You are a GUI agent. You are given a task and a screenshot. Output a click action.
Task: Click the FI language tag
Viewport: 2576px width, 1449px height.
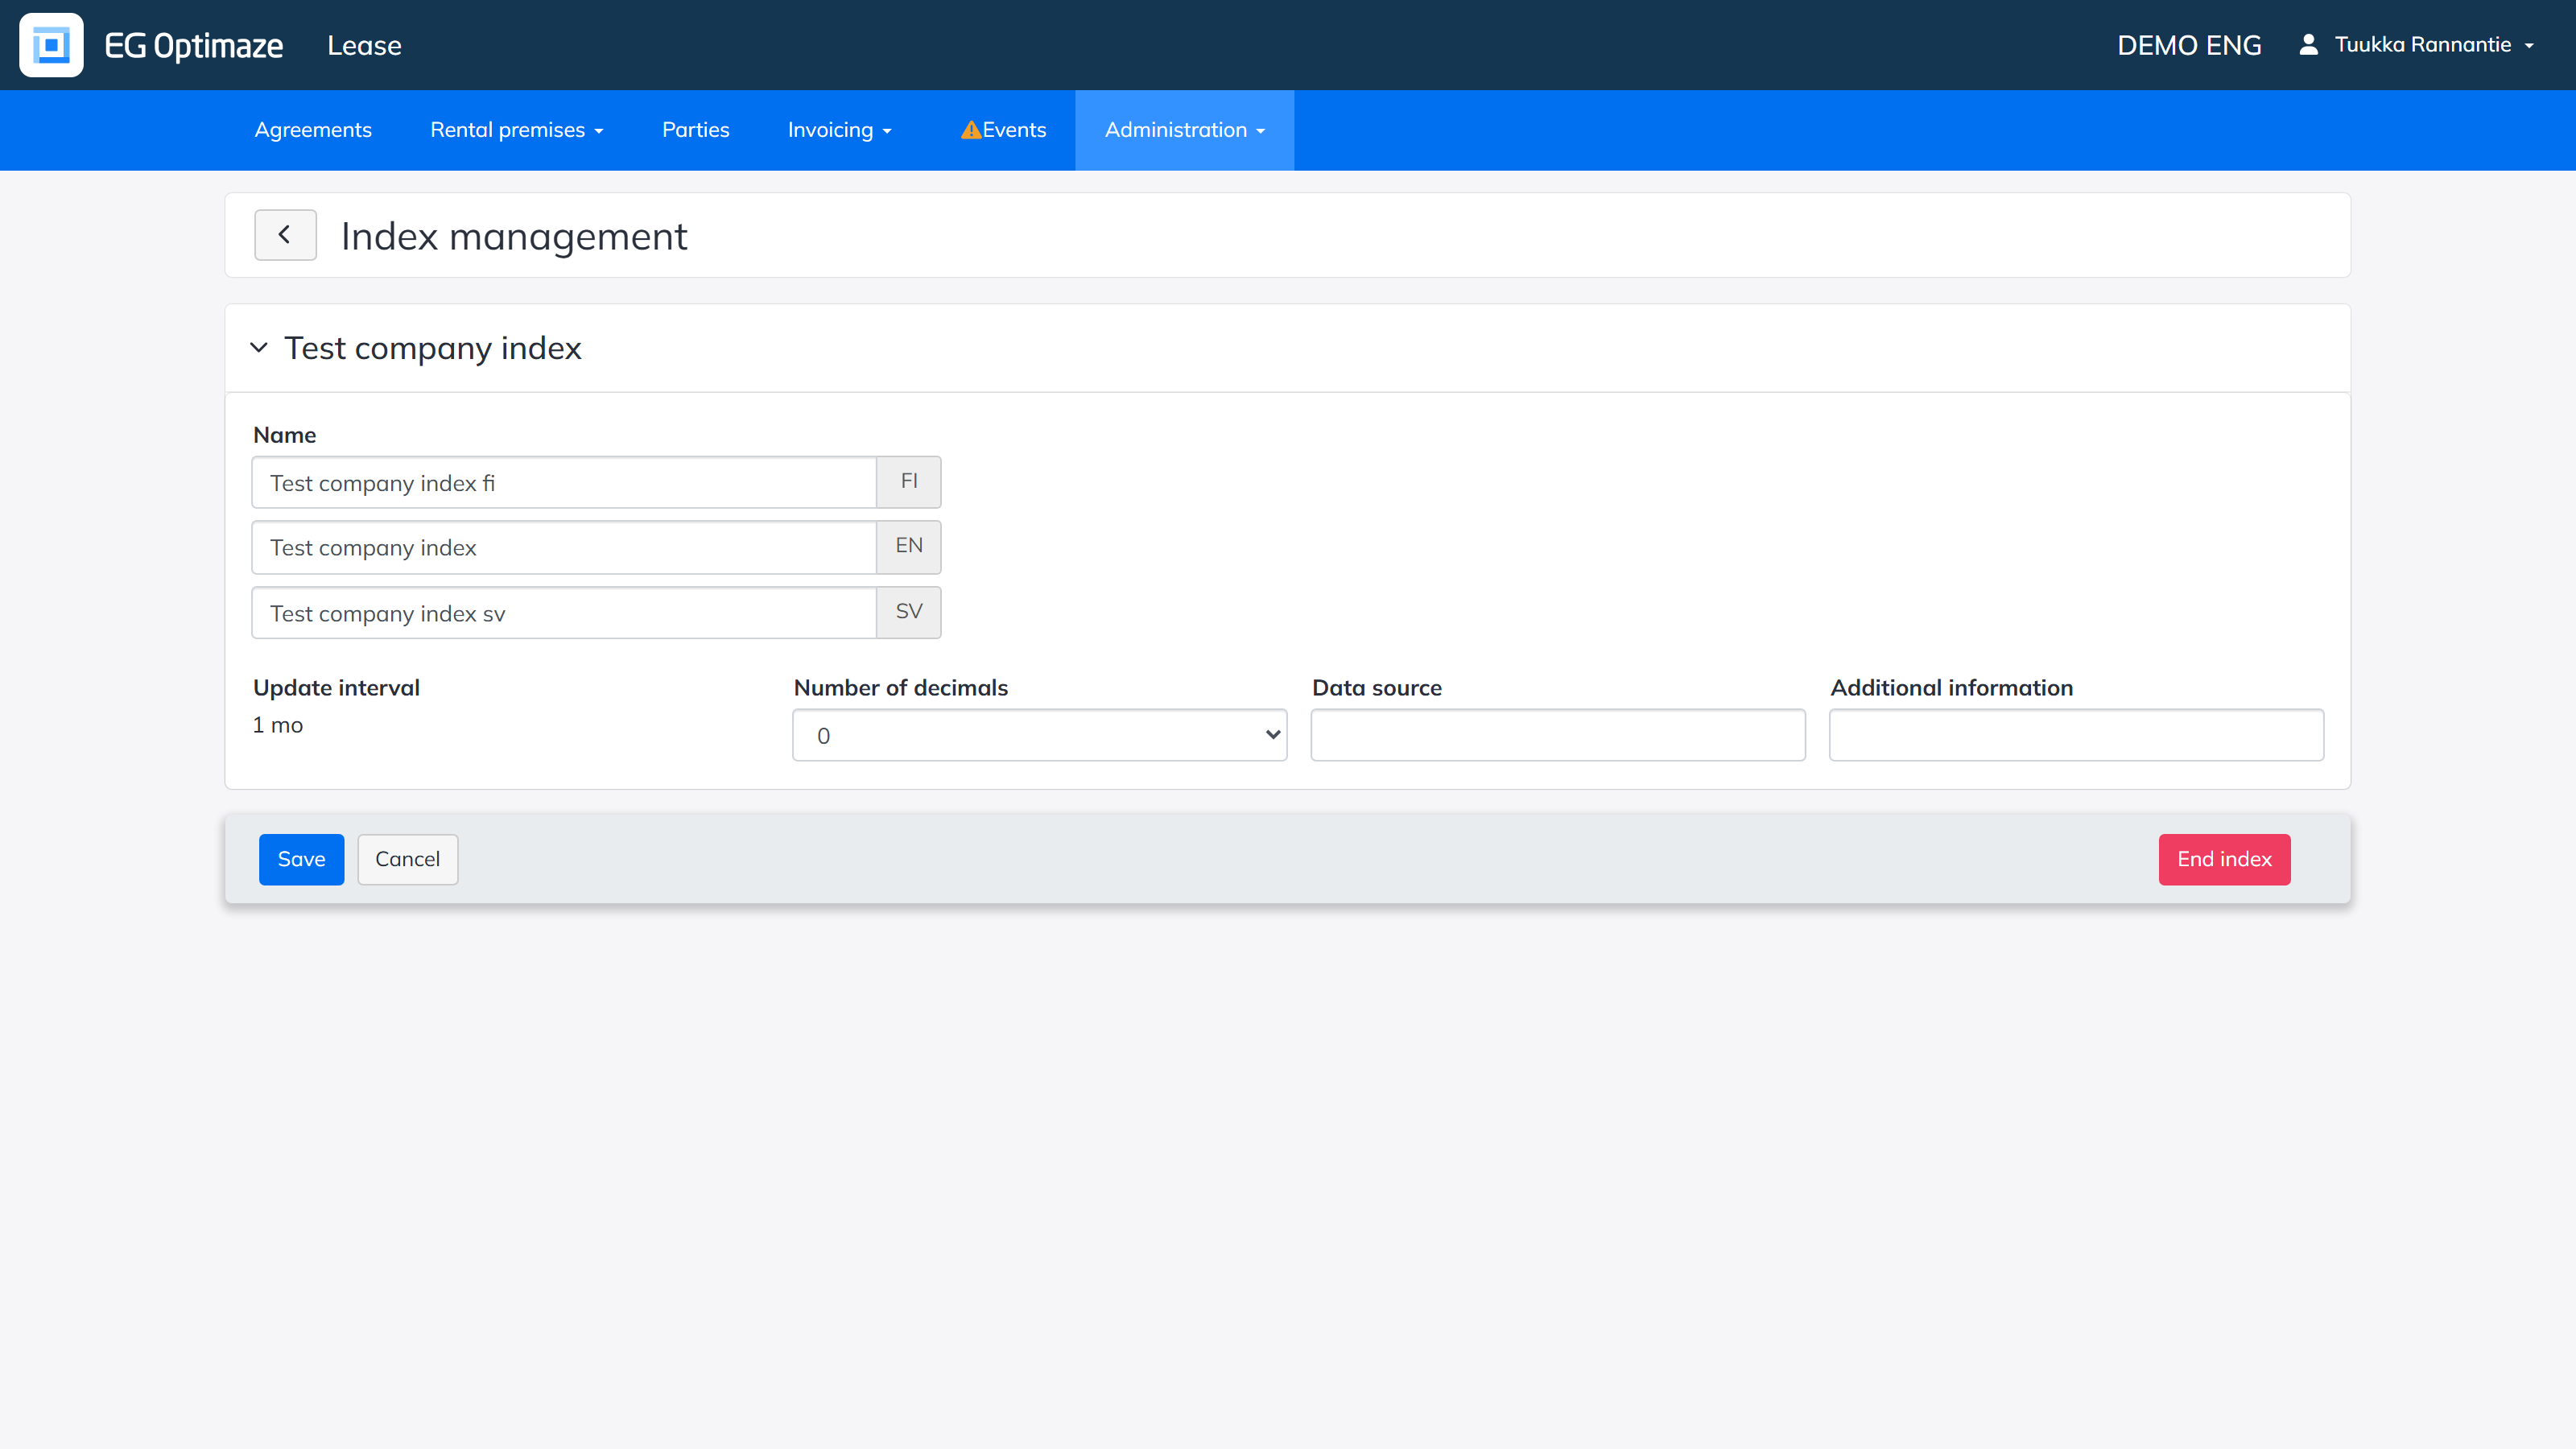(x=909, y=482)
